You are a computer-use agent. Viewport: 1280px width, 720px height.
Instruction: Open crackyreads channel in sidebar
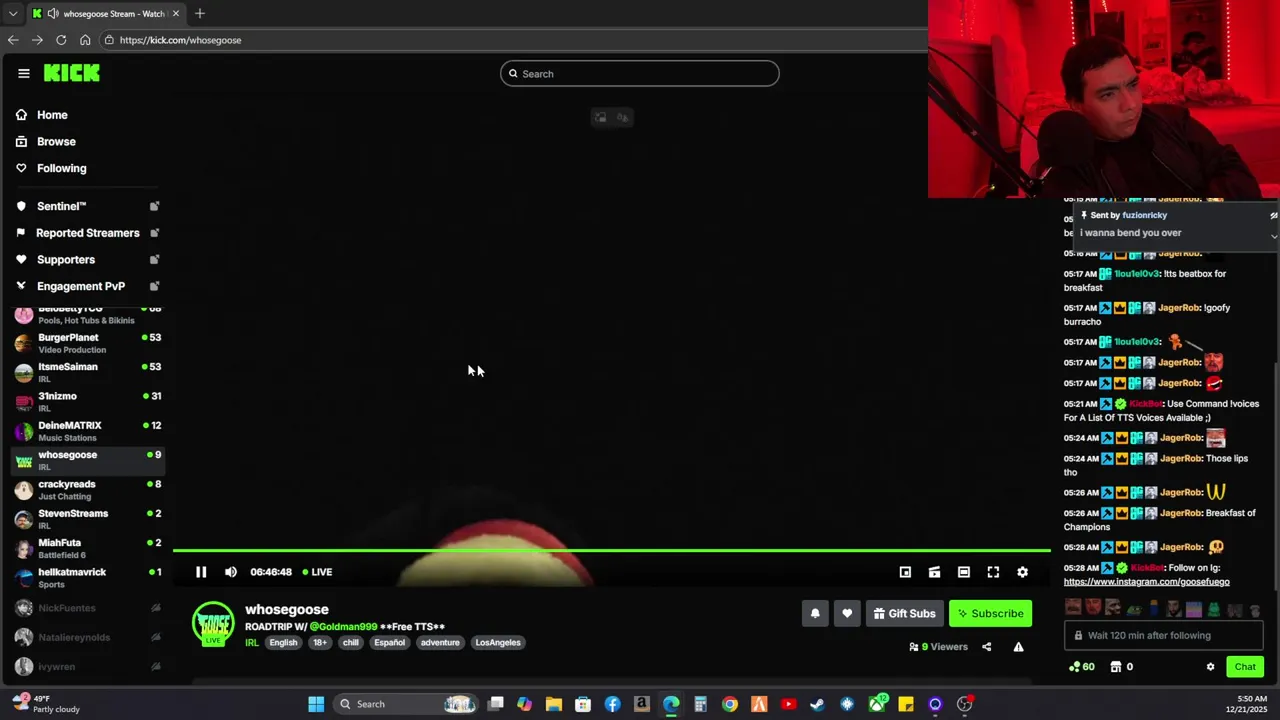(88, 490)
